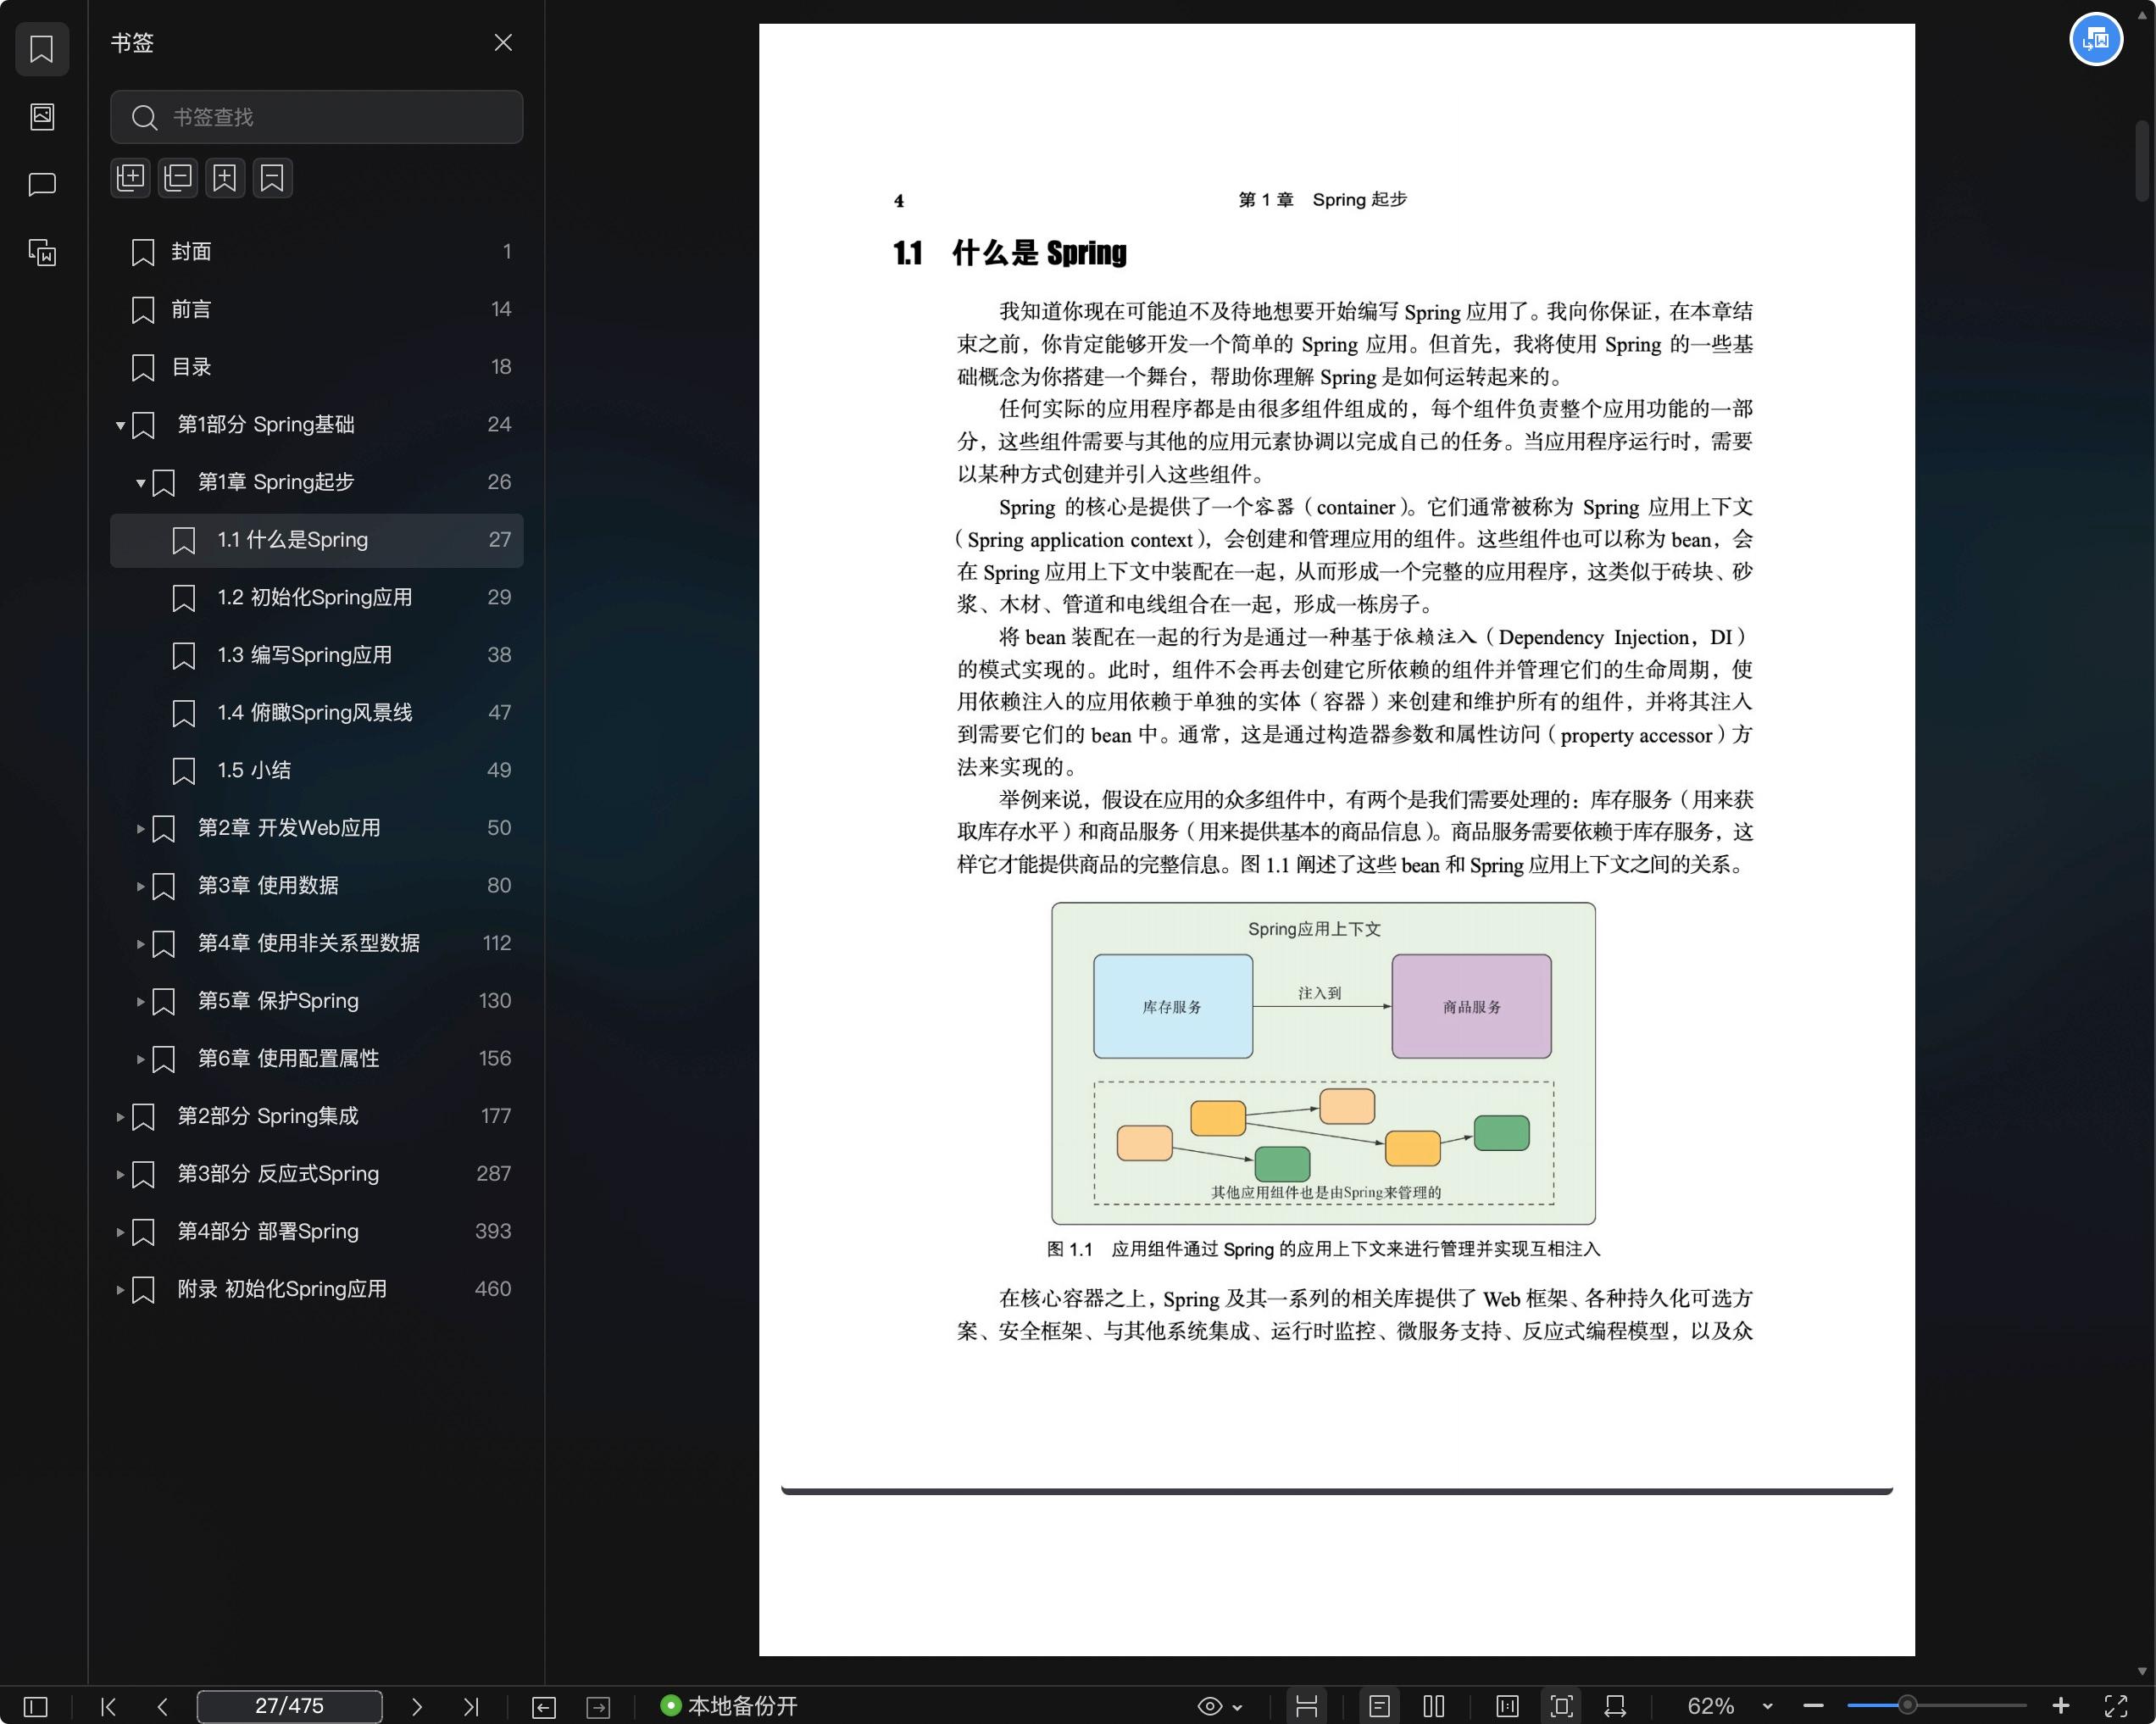Expand 第4部分 部署Spring node
The width and height of the screenshot is (2156, 1724).
120,1232
